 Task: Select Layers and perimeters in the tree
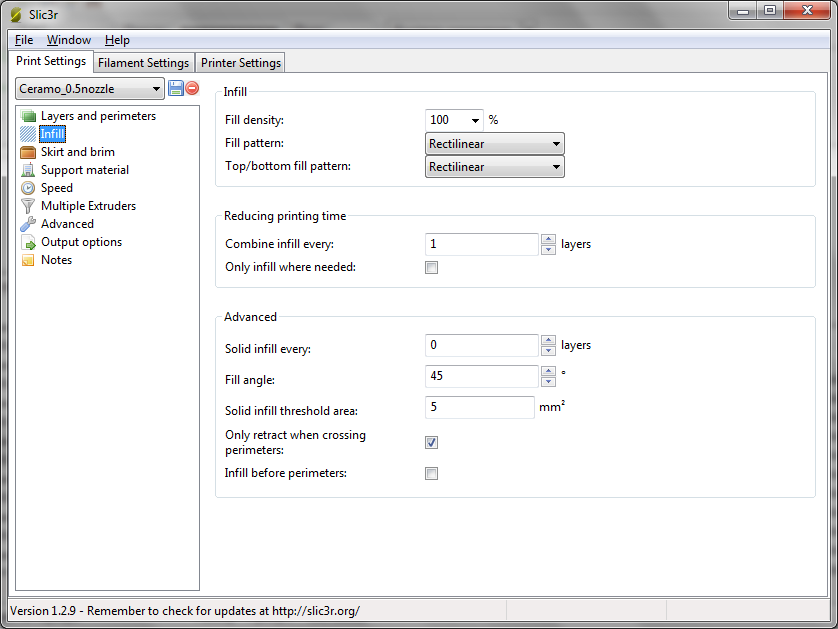click(98, 116)
